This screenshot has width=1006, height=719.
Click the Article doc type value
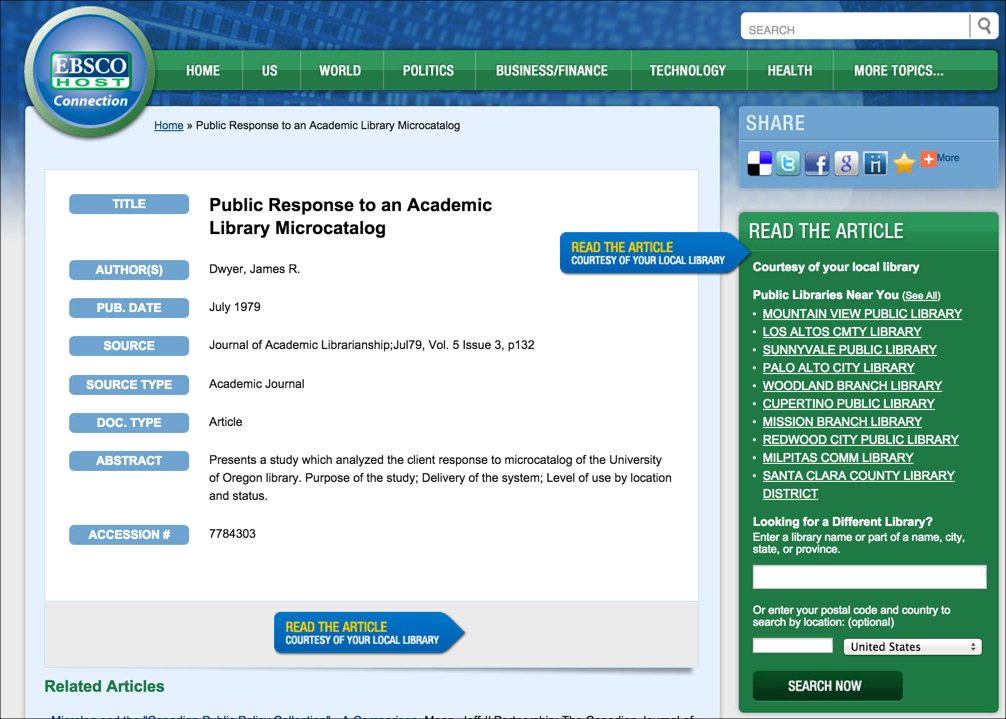coord(226,421)
